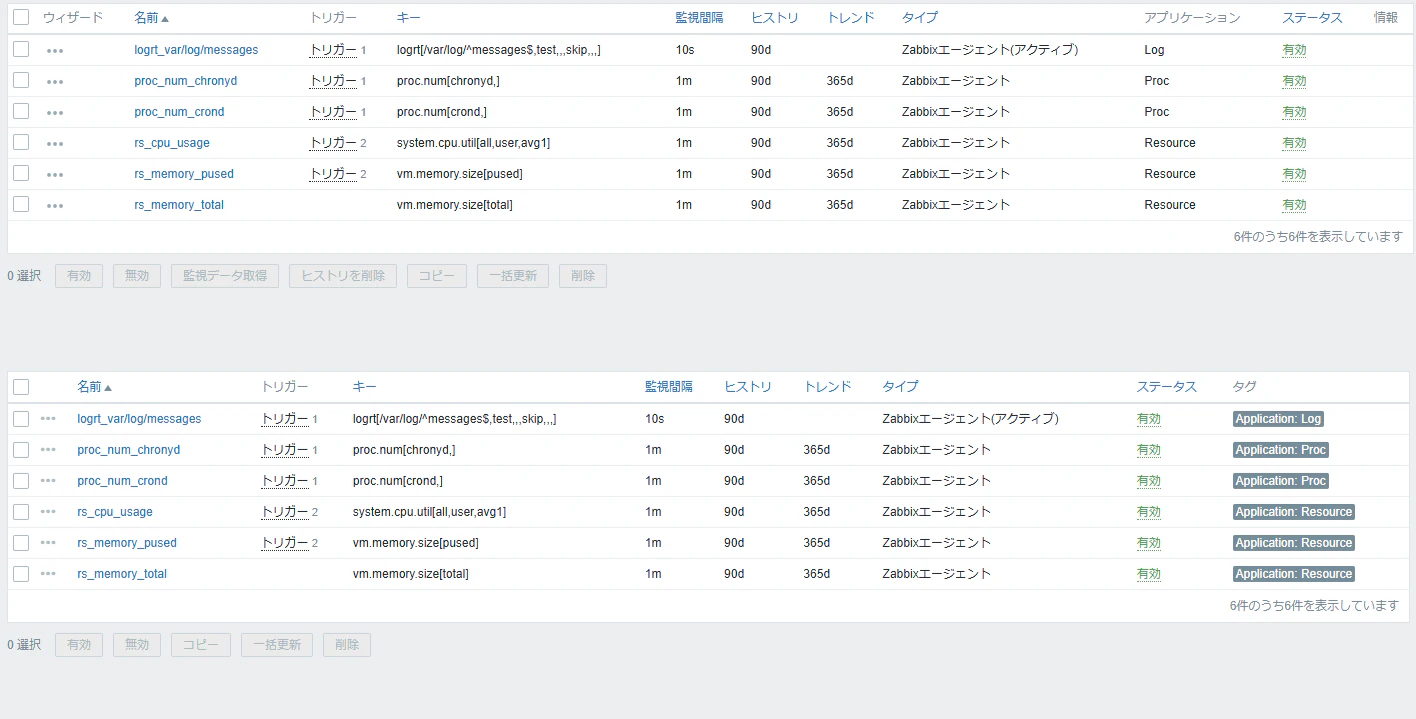Sort upper table by 名前 column
Viewport: 1416px width, 719px height.
[x=151, y=18]
